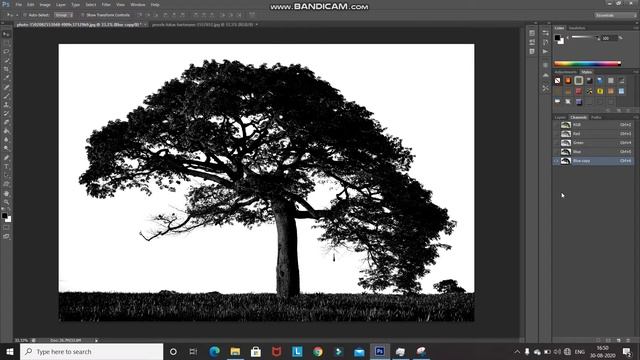
Task: Select the Hand tool
Action: [6, 194]
